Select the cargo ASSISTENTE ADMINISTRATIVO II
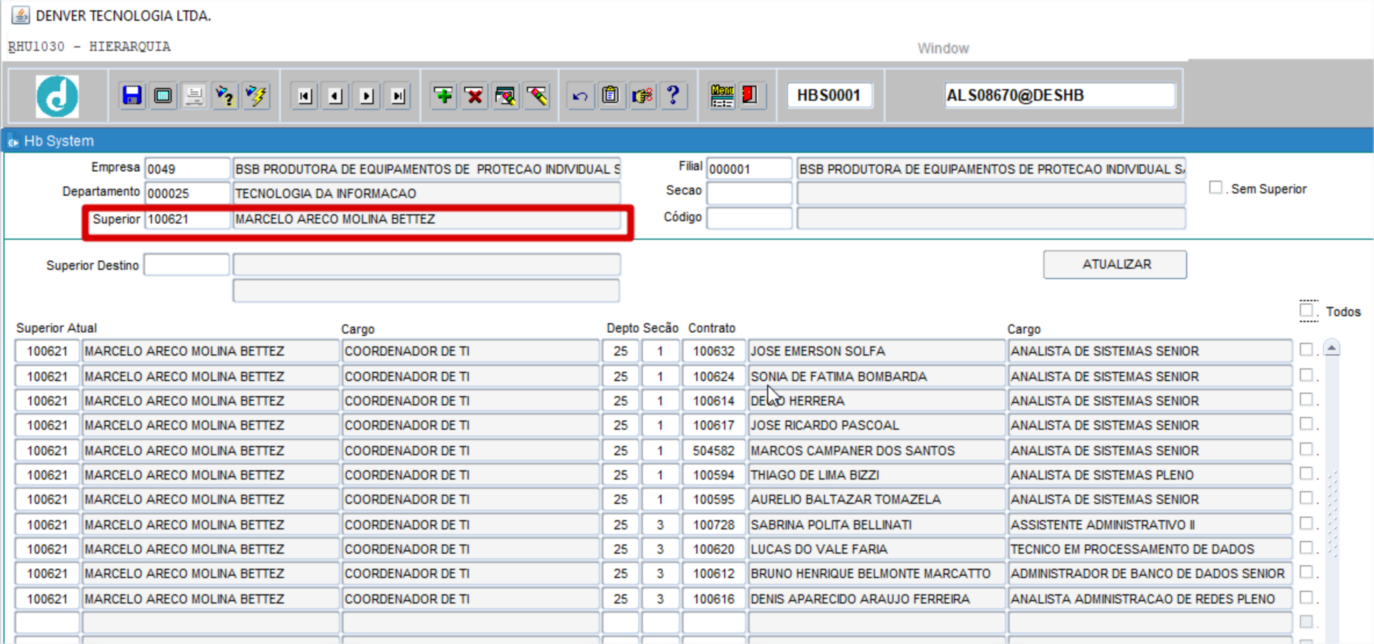Image resolution: width=1374 pixels, height=644 pixels. pyautogui.click(x=1150, y=524)
